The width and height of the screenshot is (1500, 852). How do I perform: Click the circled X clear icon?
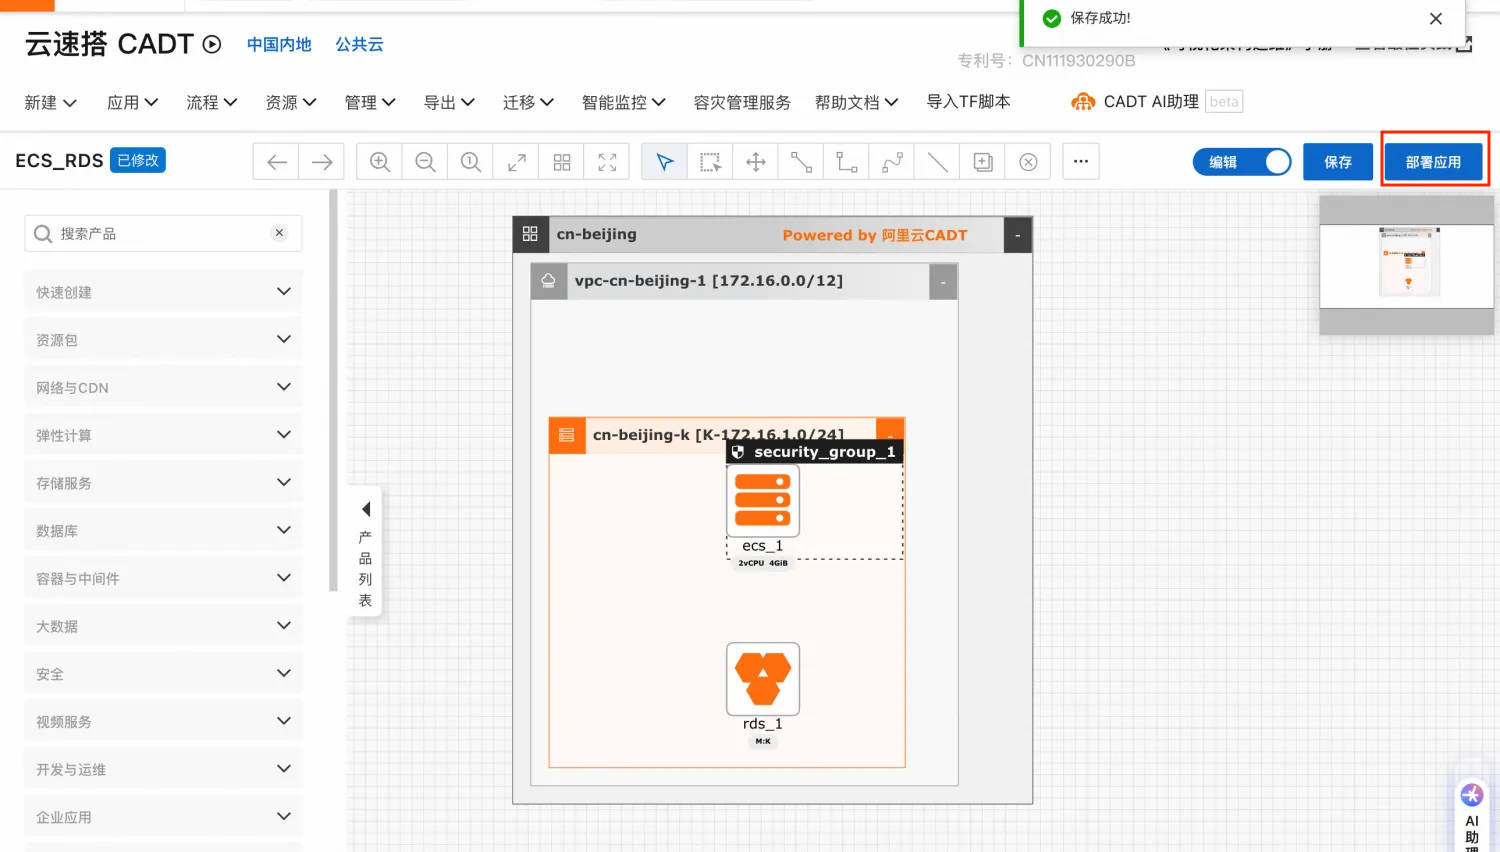[x=1028, y=162]
